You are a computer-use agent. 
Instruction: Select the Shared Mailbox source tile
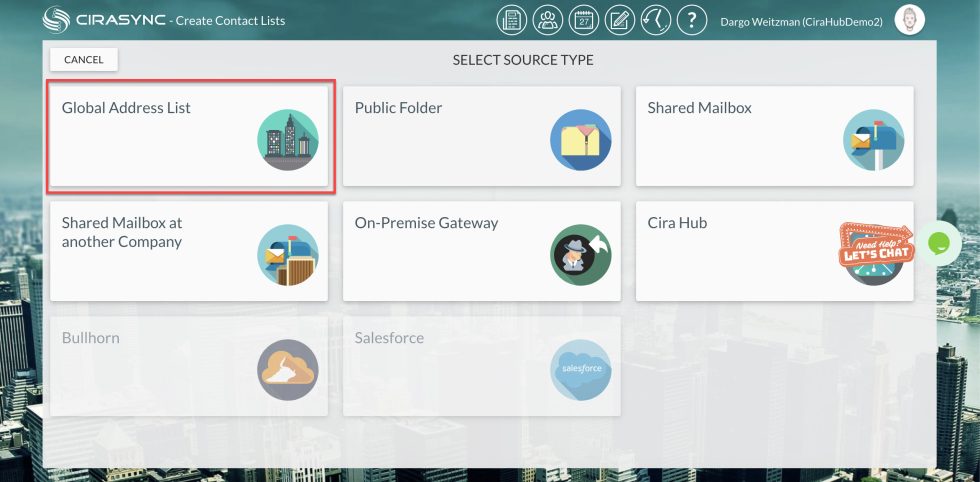774,136
